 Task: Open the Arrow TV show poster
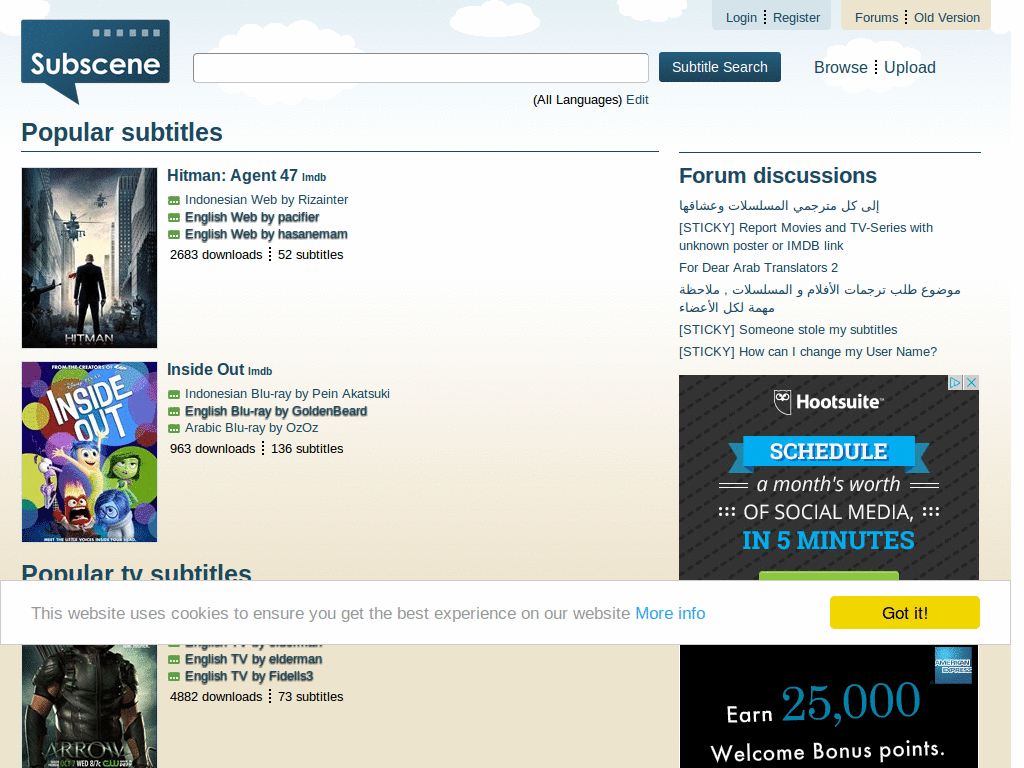(89, 706)
